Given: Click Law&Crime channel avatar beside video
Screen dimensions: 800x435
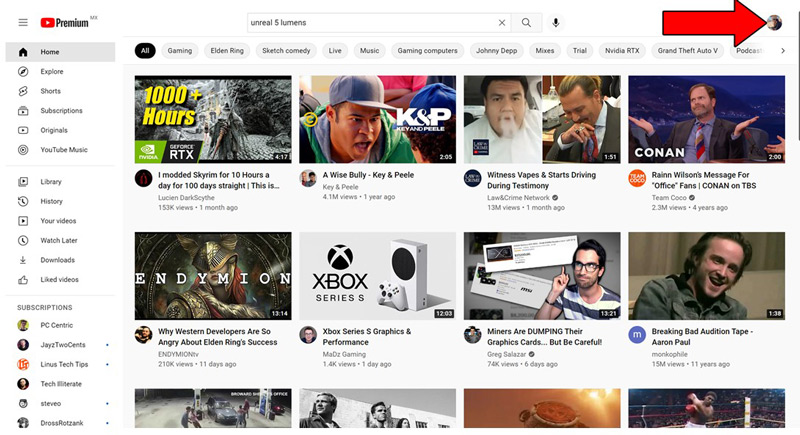Looking at the screenshot, I should pyautogui.click(x=472, y=178).
